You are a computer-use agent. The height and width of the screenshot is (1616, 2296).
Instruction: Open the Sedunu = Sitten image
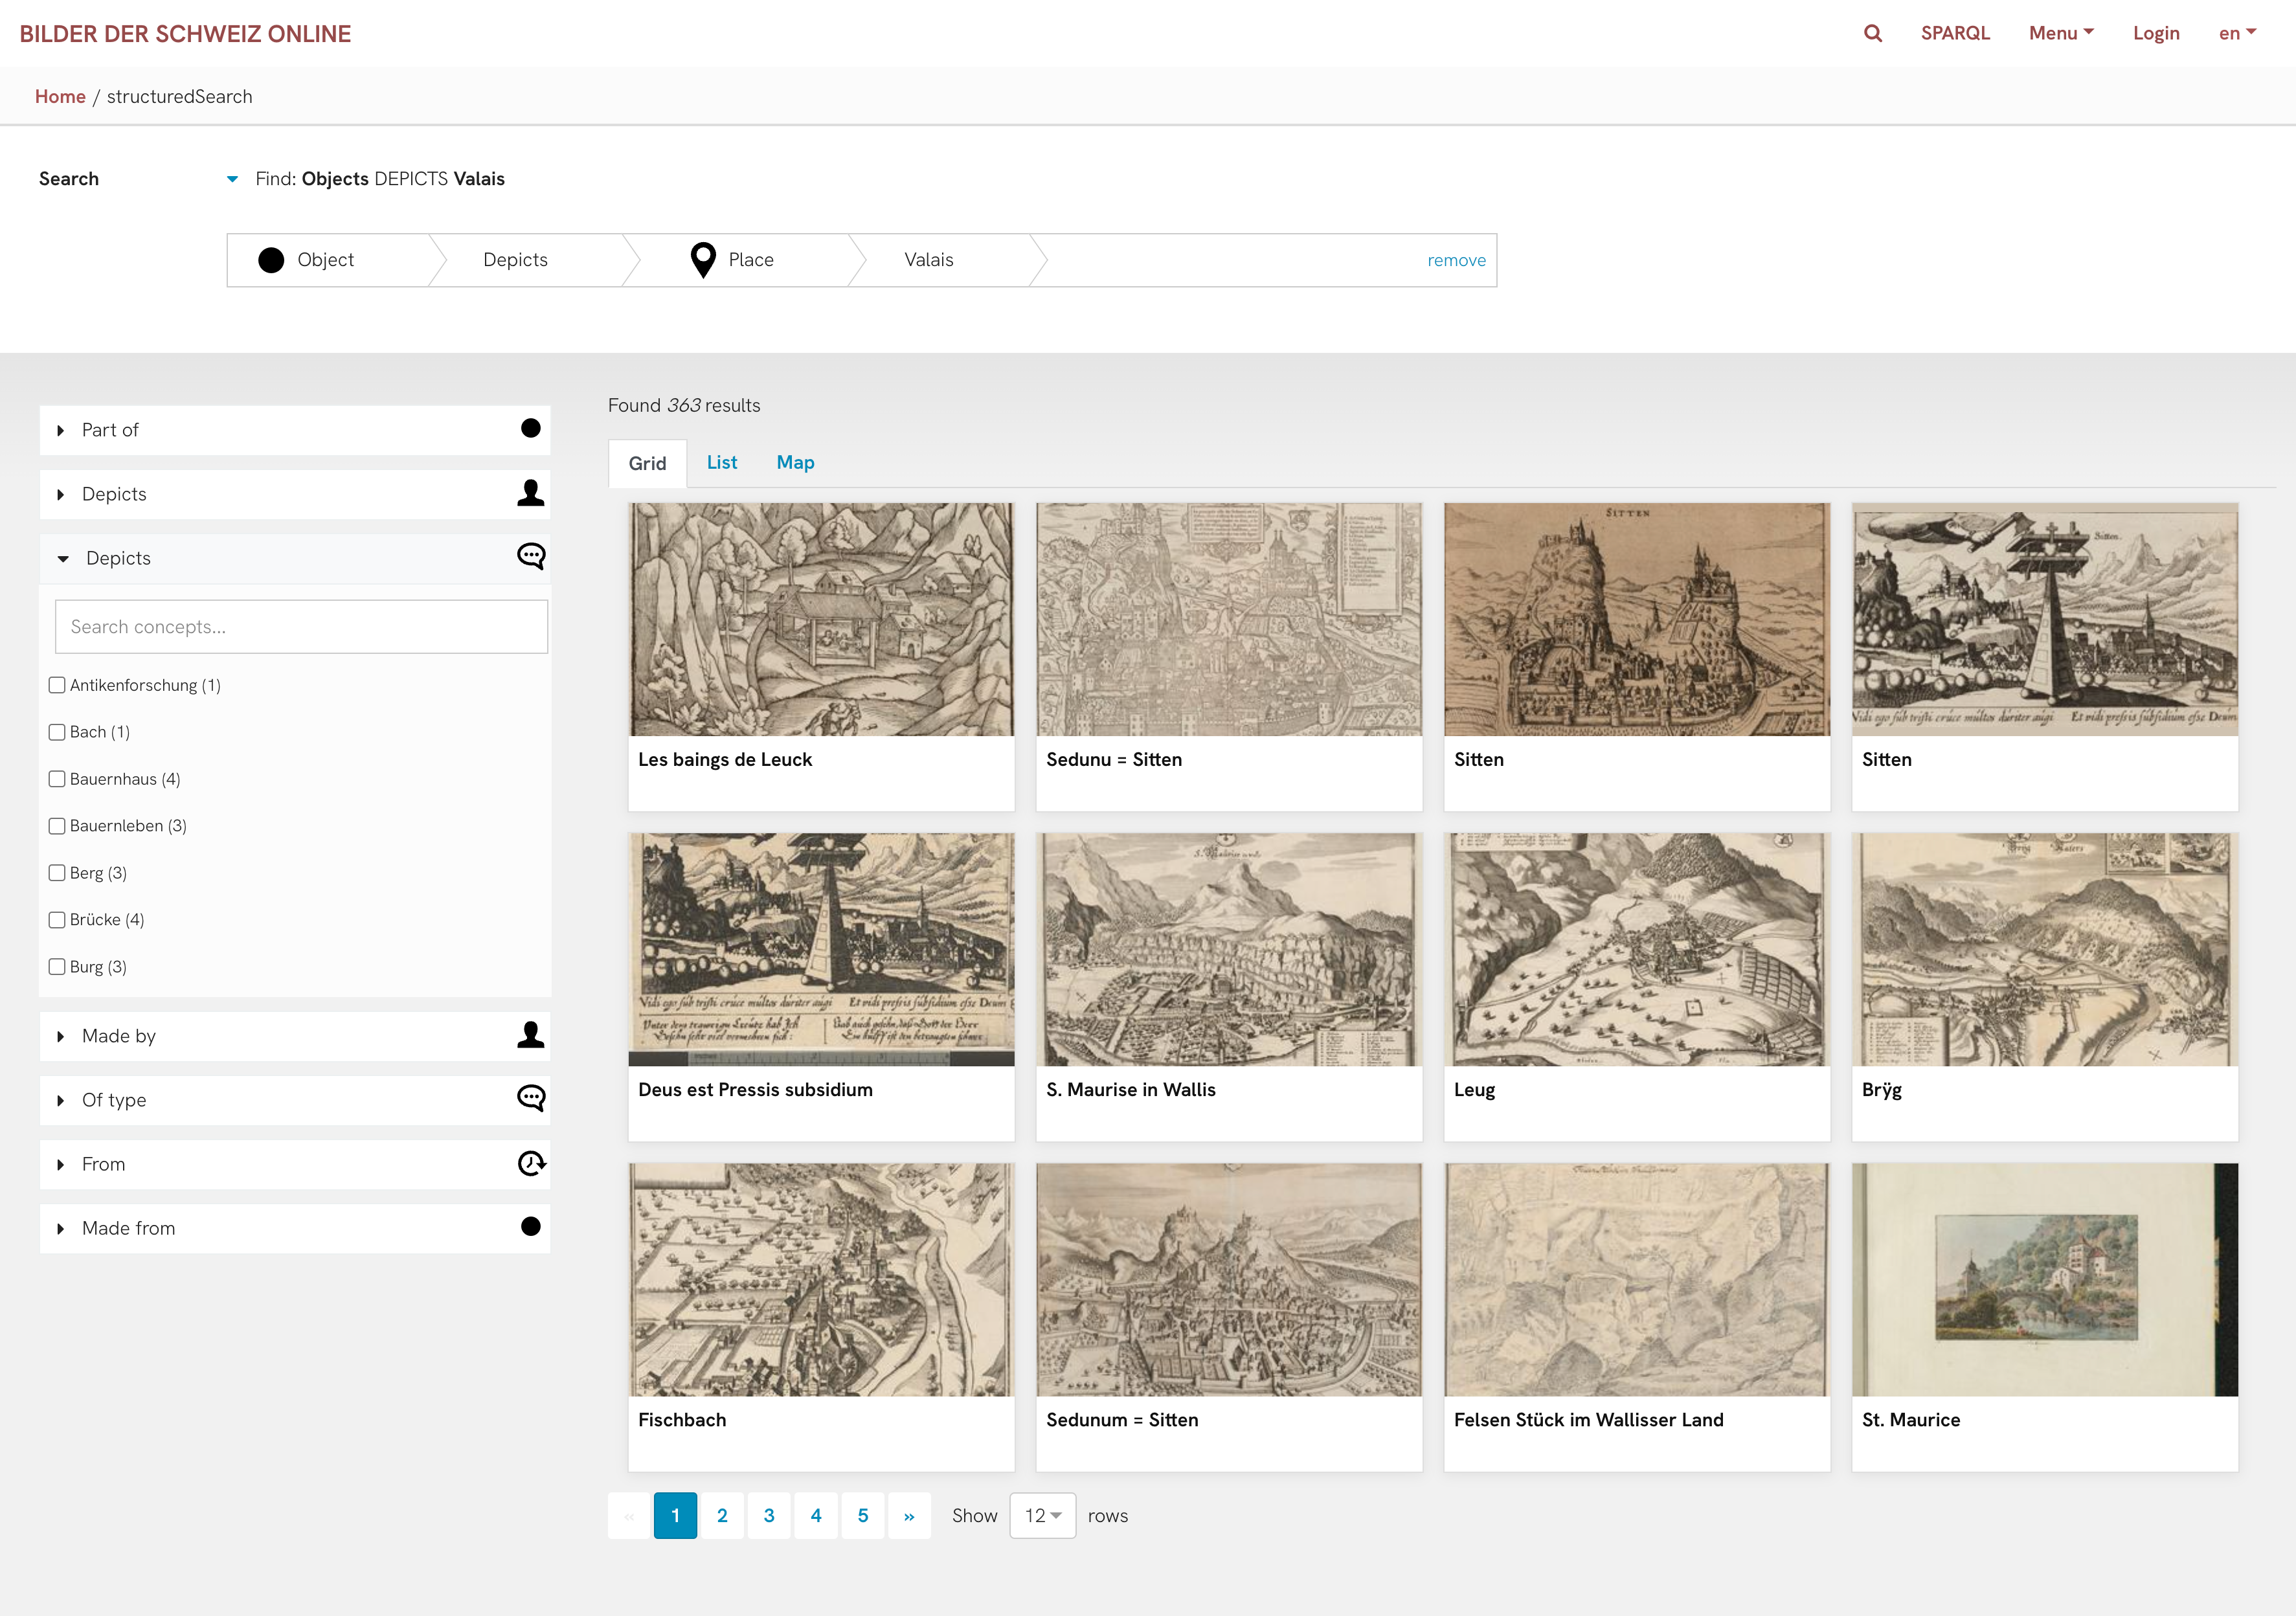coord(1229,619)
